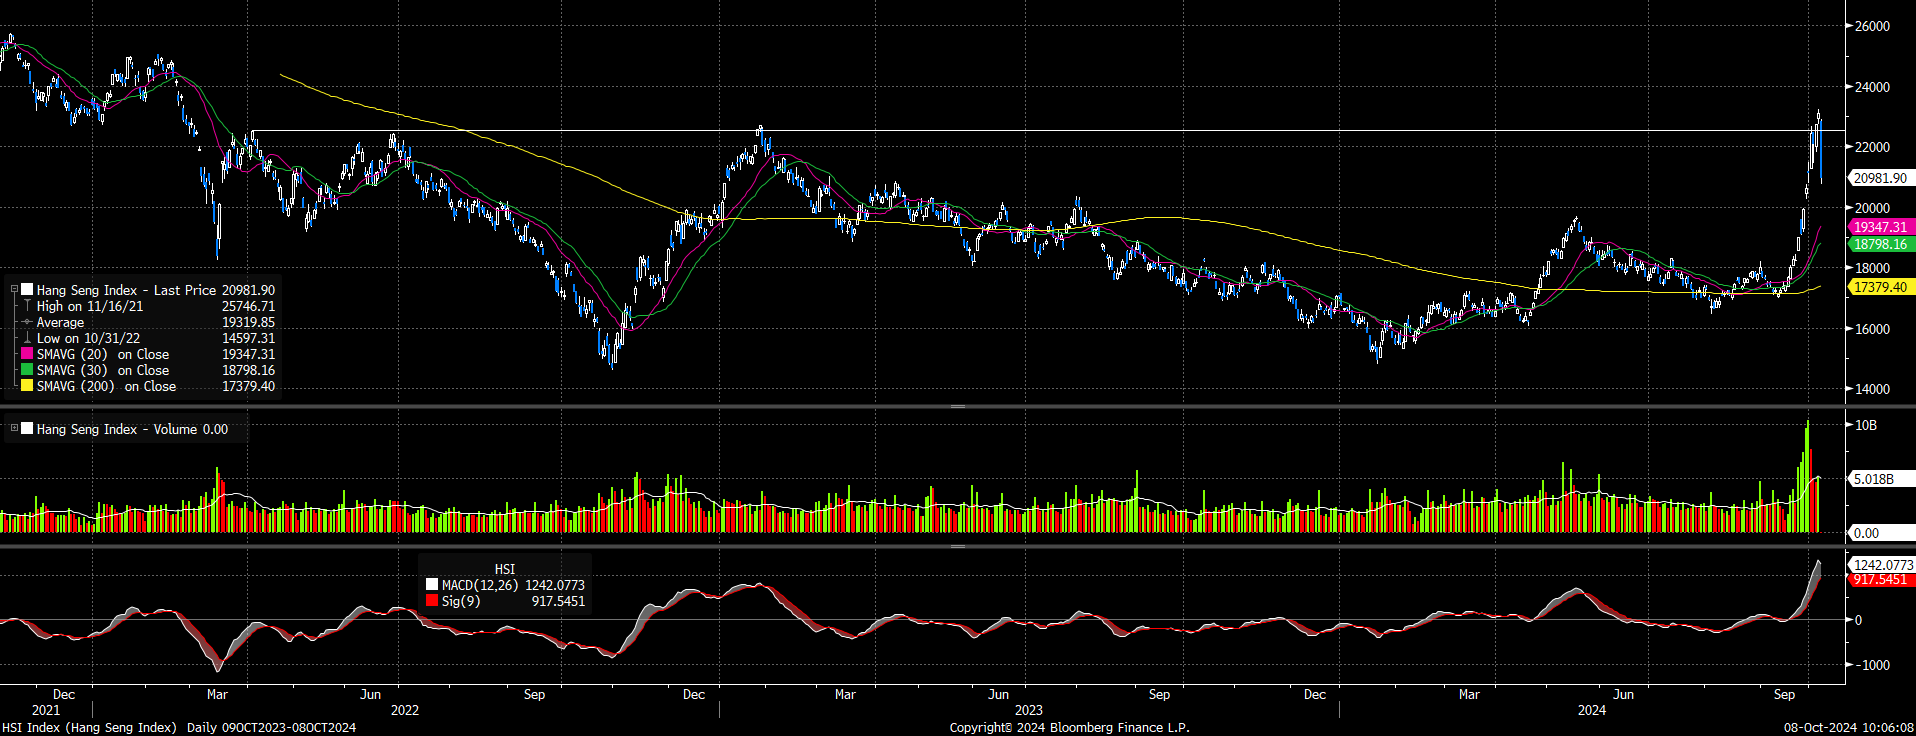Click the 19347.31 magenta axis value tag
Viewport: 1916px width, 736px height.
click(1881, 227)
